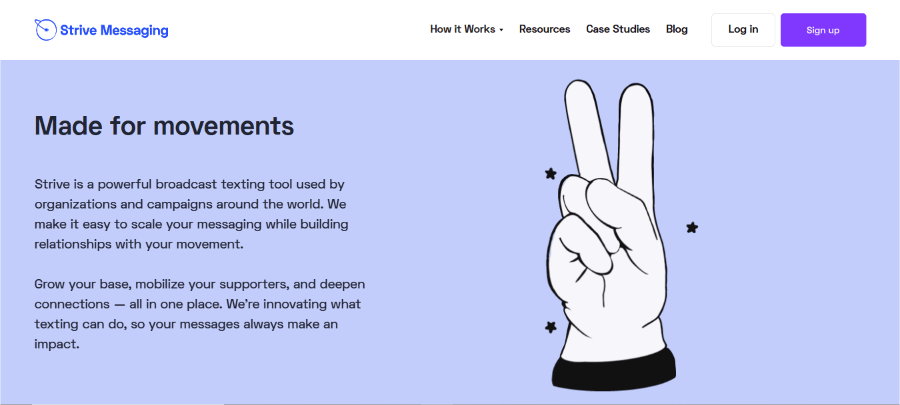This screenshot has height=405, width=900.
Task: Click the paragraph starting 'Grow your base'
Action: pos(200,314)
